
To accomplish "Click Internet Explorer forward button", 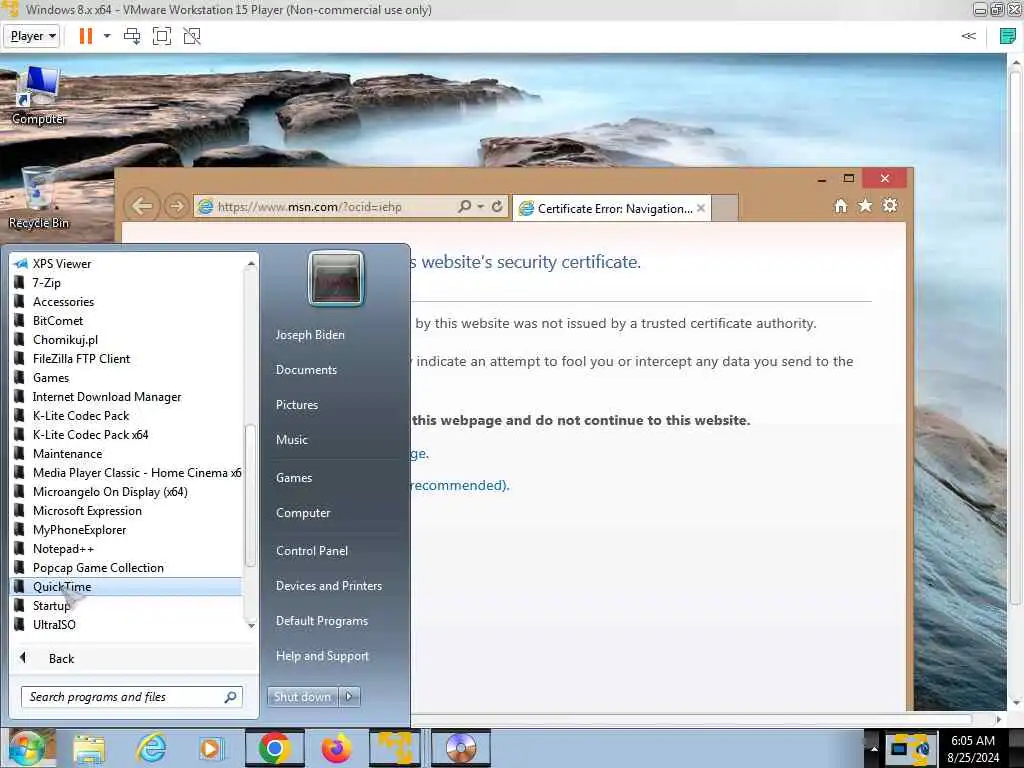I will (176, 206).
